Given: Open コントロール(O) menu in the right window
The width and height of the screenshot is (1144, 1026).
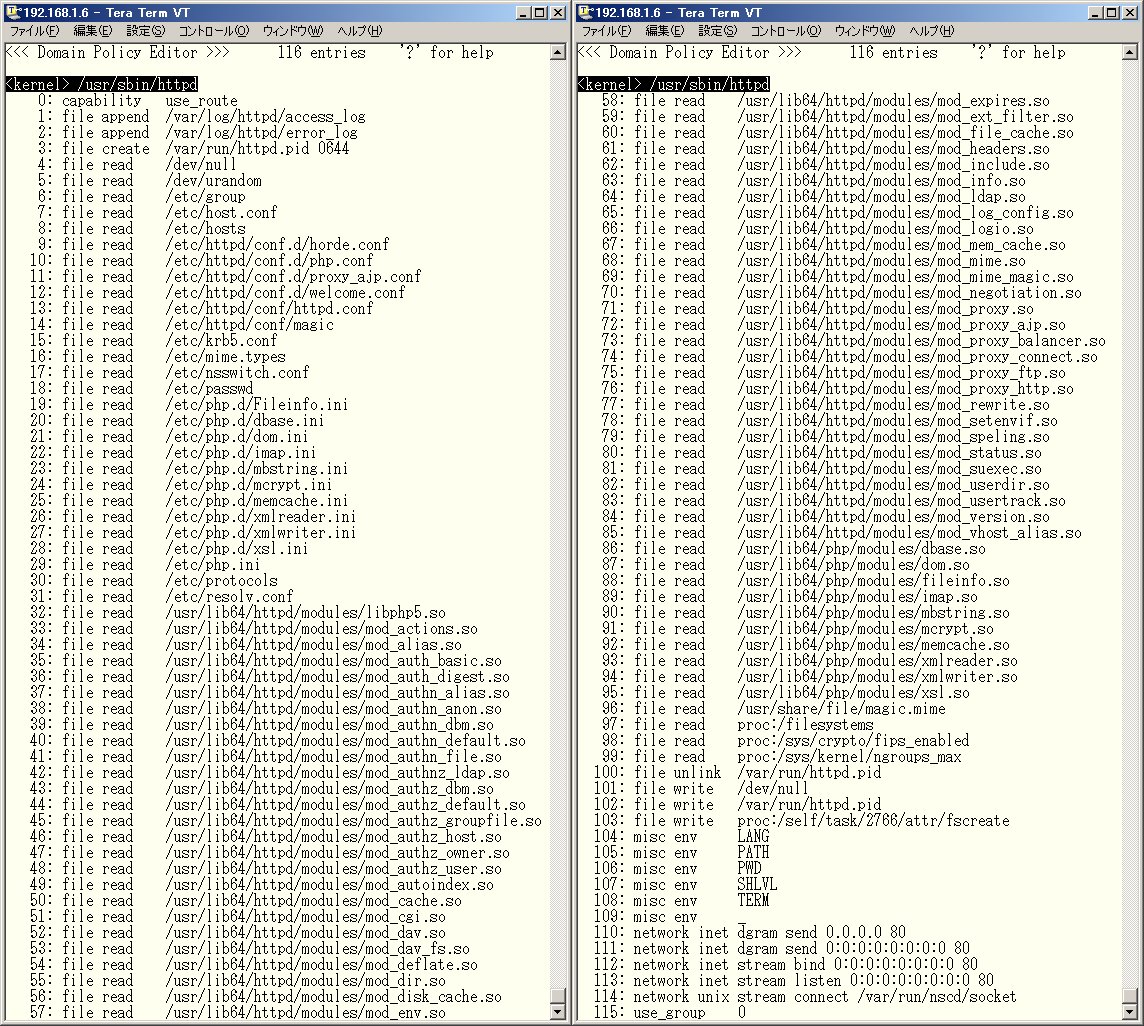Looking at the screenshot, I should click(786, 31).
